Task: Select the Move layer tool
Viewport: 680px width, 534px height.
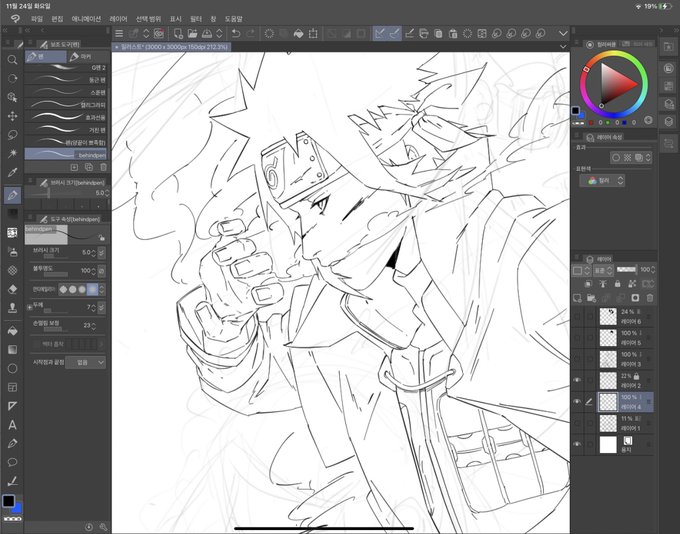Action: pyautogui.click(x=12, y=116)
